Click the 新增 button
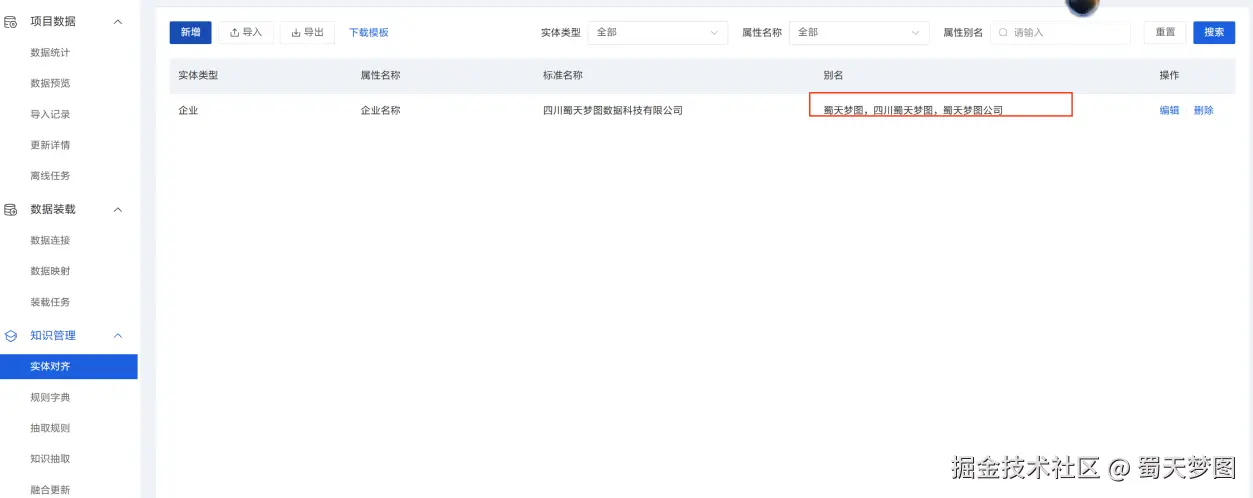The image size is (1253, 498). click(190, 33)
